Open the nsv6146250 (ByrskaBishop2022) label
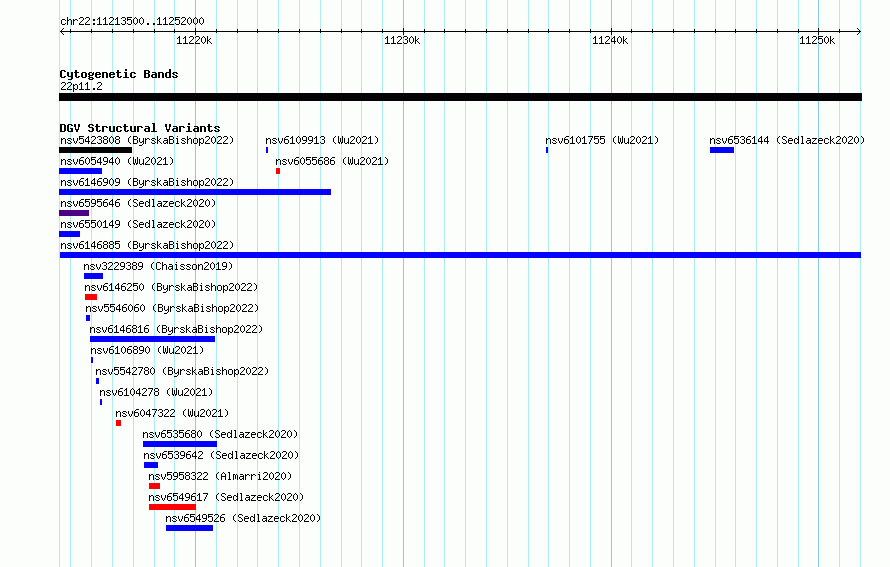 coord(171,287)
